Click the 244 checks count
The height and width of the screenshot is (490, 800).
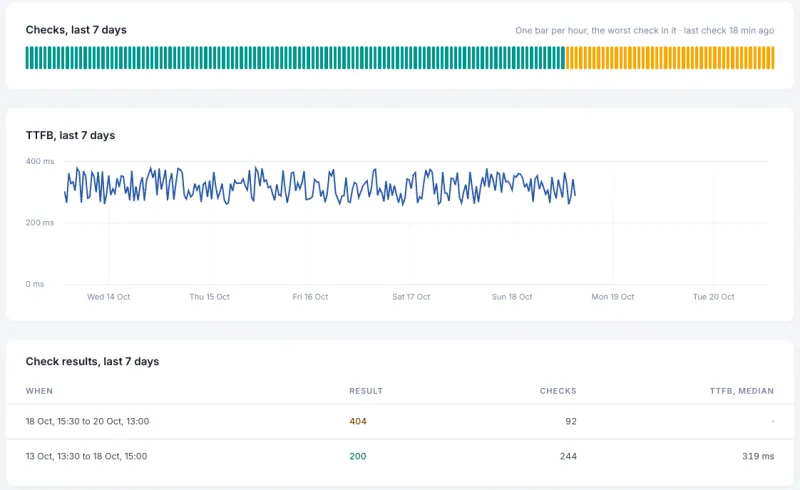(568, 456)
